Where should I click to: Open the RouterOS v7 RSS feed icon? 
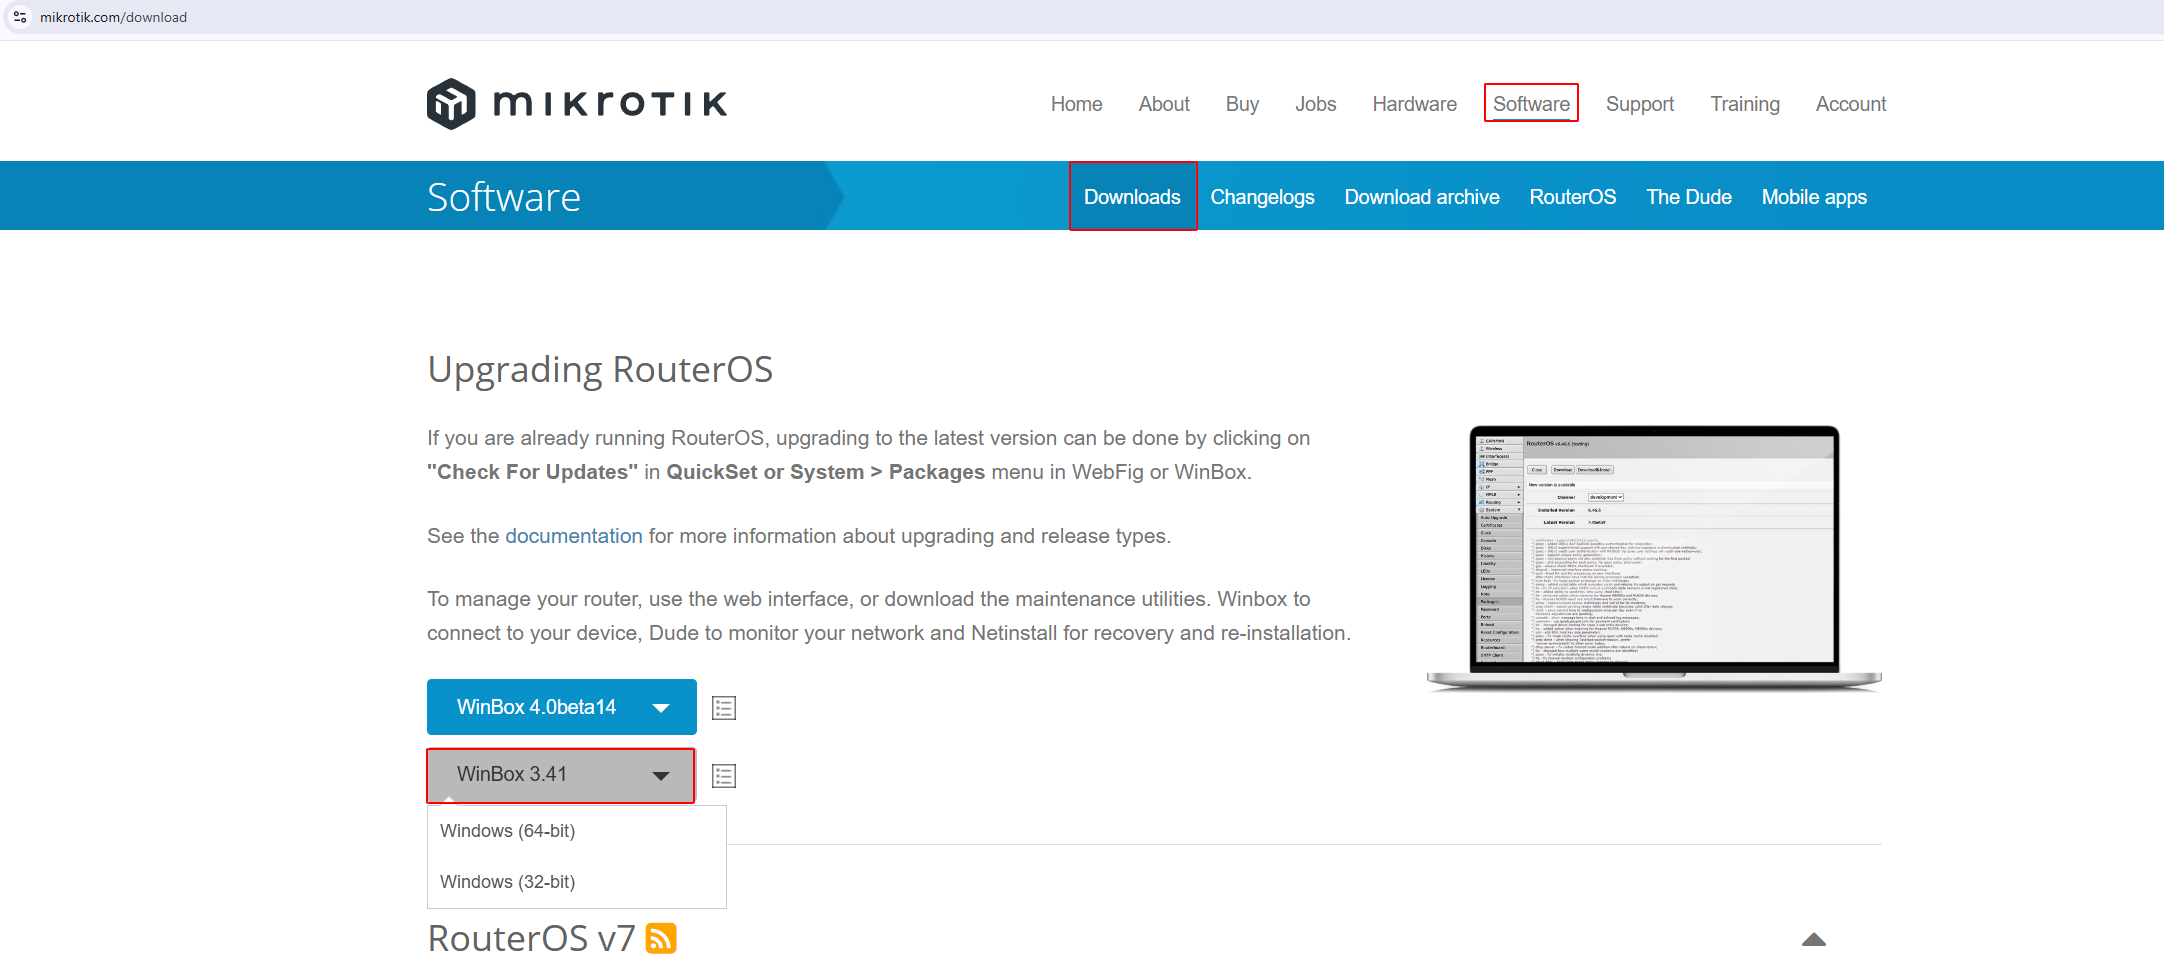click(661, 938)
